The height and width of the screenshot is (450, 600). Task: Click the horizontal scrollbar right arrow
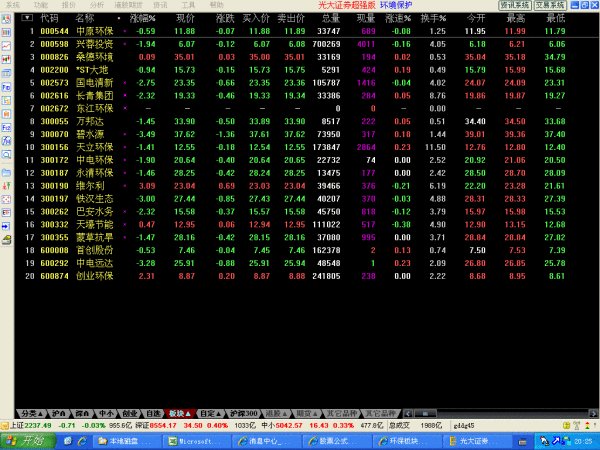click(x=593, y=414)
